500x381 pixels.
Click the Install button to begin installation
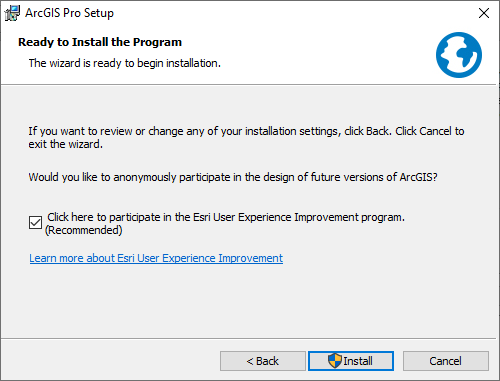[x=351, y=361]
